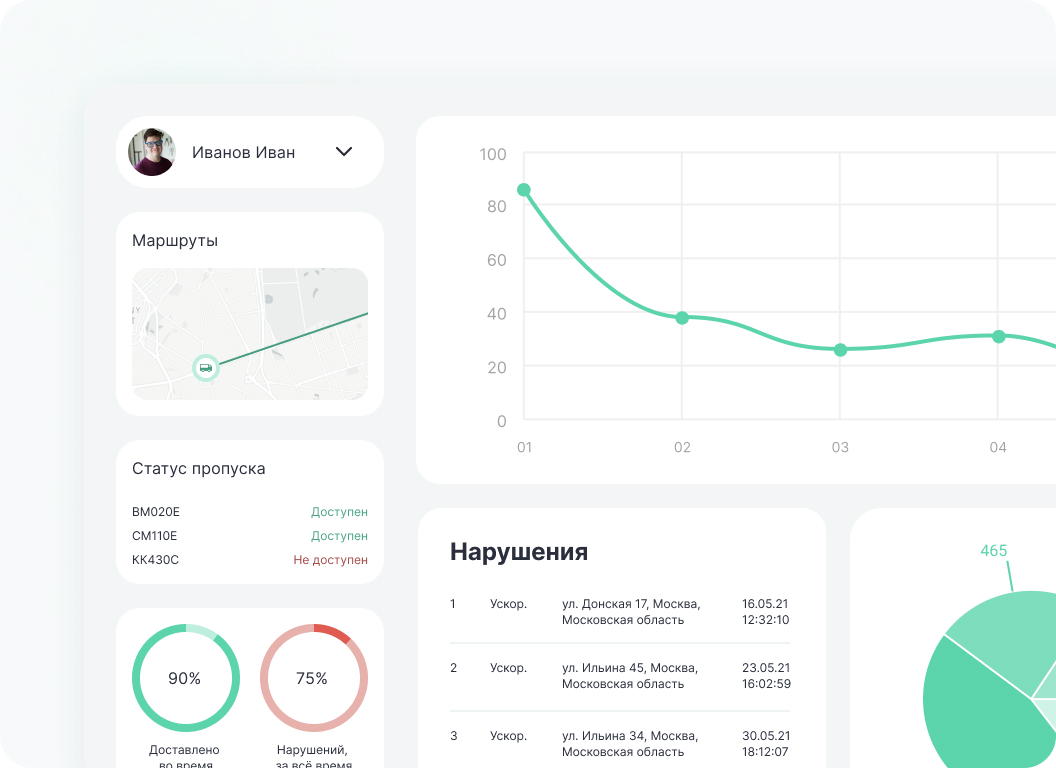This screenshot has height=768, width=1056.
Task: Click timestamp 23.05.21 16:02:59
Action: pos(766,676)
